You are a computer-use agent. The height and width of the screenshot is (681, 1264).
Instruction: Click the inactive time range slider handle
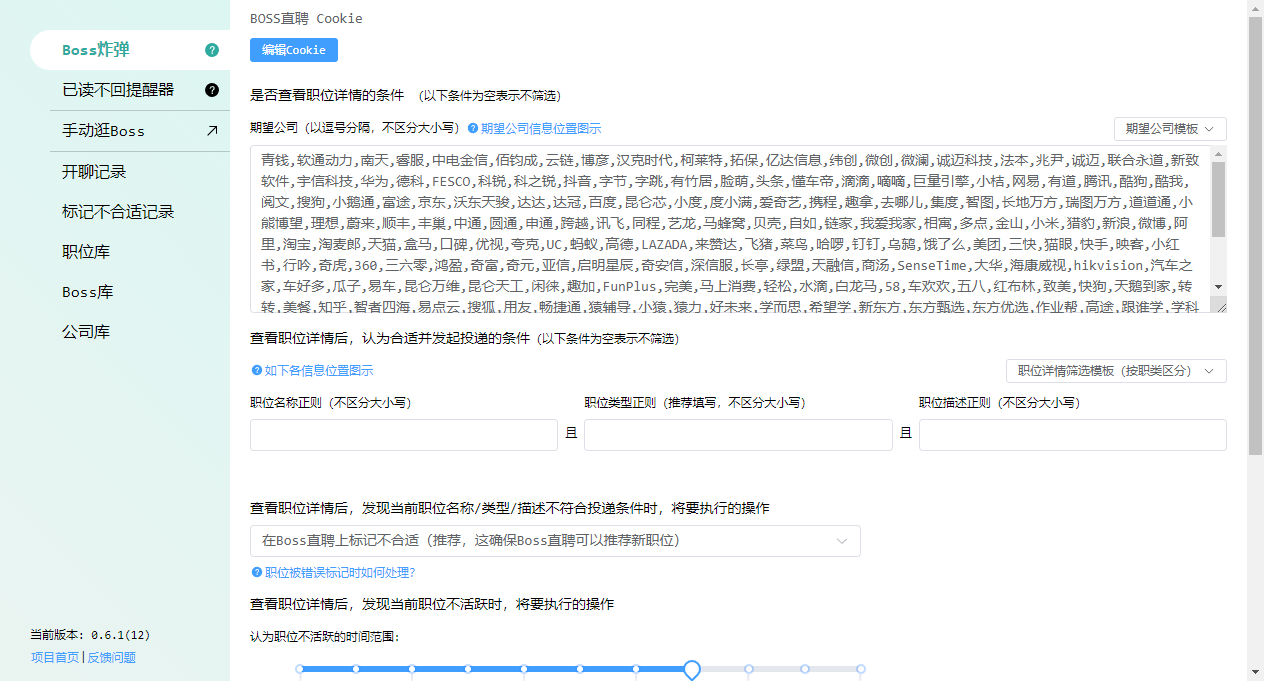coord(691,669)
